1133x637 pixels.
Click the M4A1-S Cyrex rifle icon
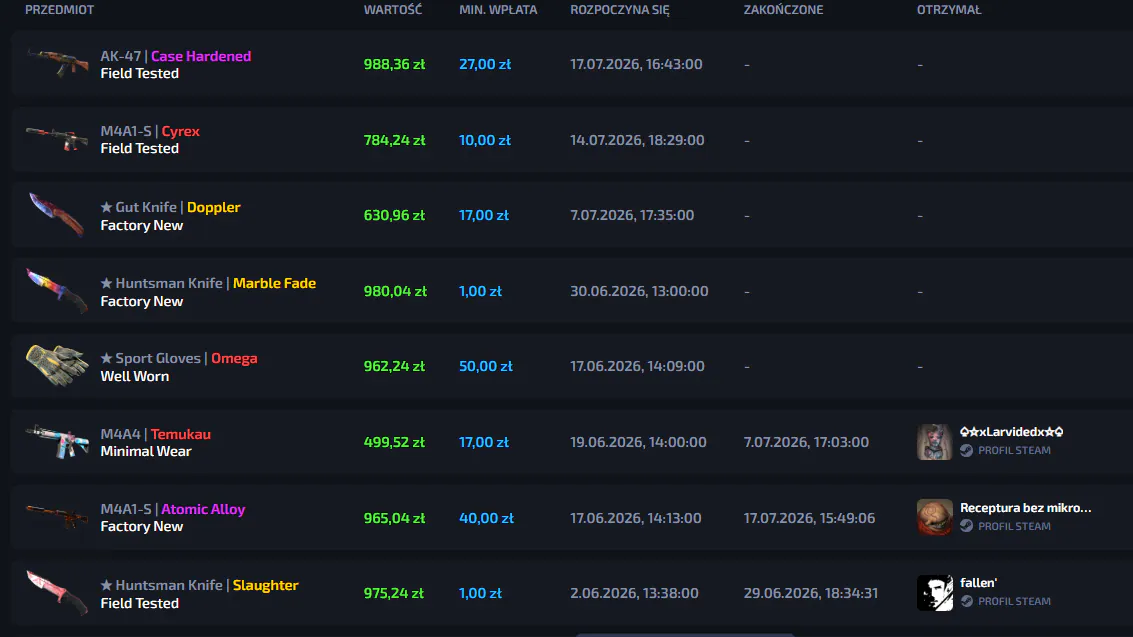click(x=57, y=138)
